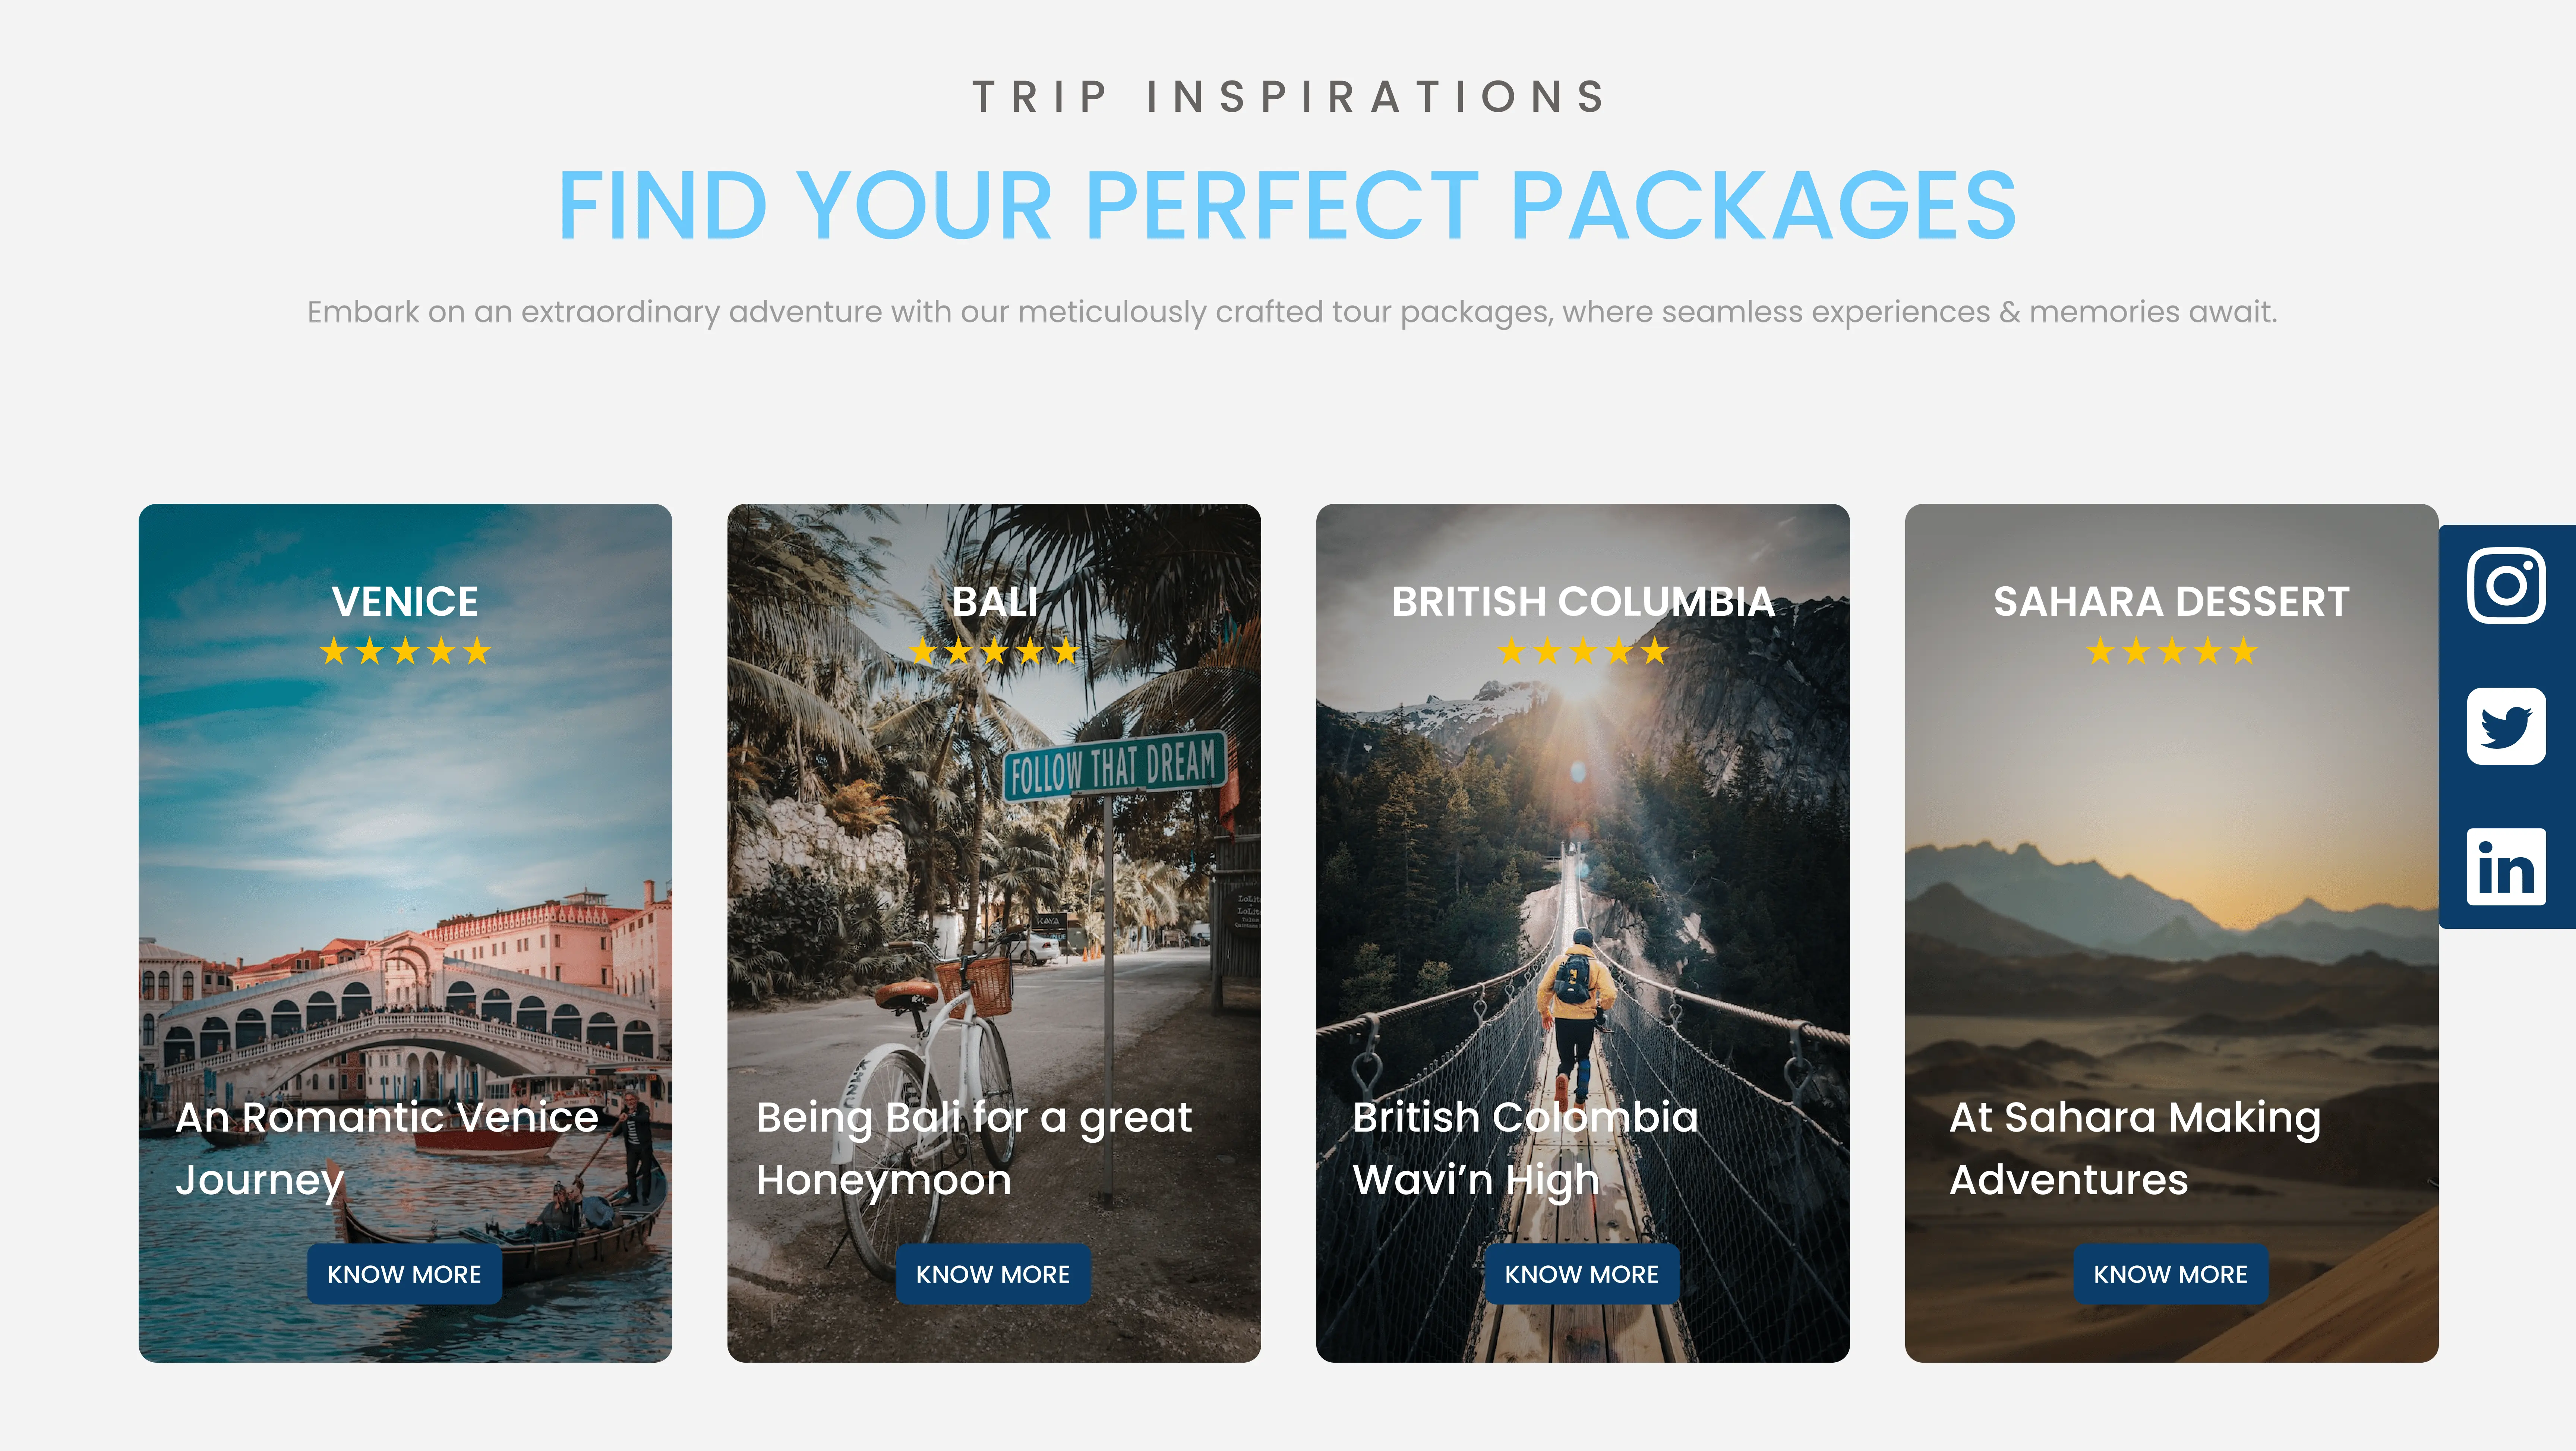Click the Venice five-star rating
The width and height of the screenshot is (2576, 1451).
tap(405, 652)
